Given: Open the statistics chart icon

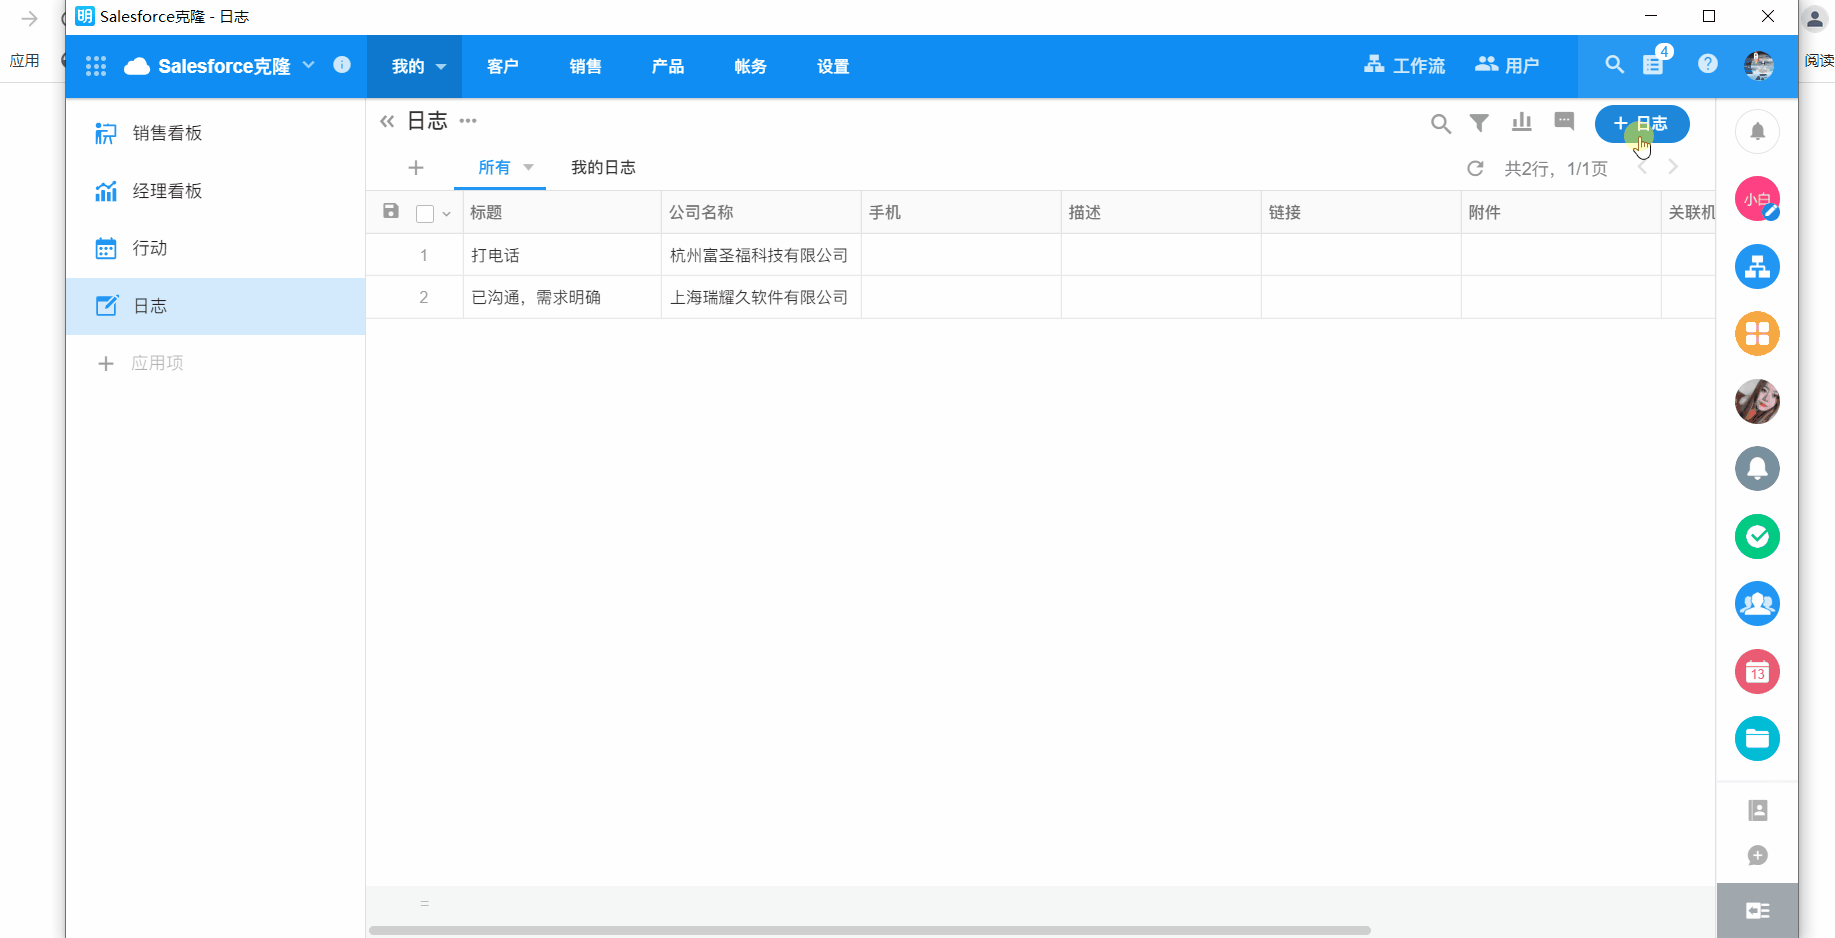Looking at the screenshot, I should point(1522,122).
